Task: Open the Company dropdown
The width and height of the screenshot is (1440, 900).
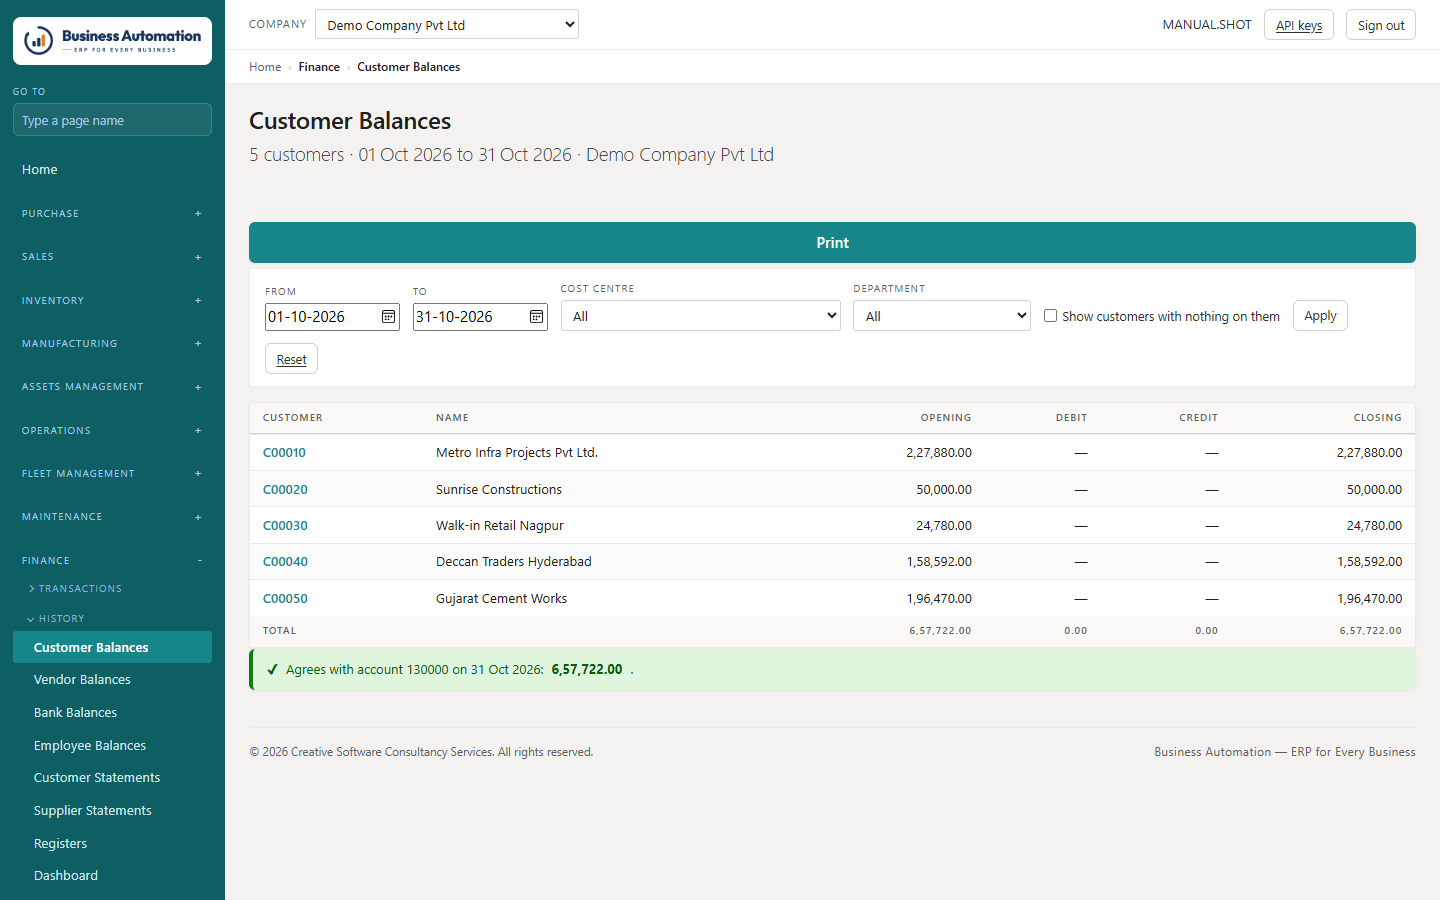Action: [x=447, y=24]
